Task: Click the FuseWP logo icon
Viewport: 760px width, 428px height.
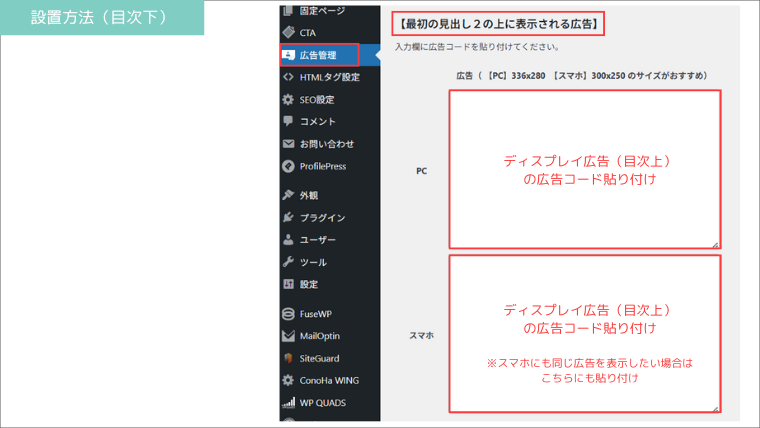Action: coord(288,314)
